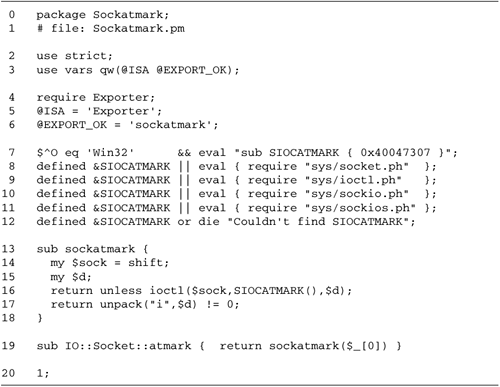This screenshot has width=500, height=387.
Task: Click 'sub sockatmark {' declaration
Action: pos(92,249)
